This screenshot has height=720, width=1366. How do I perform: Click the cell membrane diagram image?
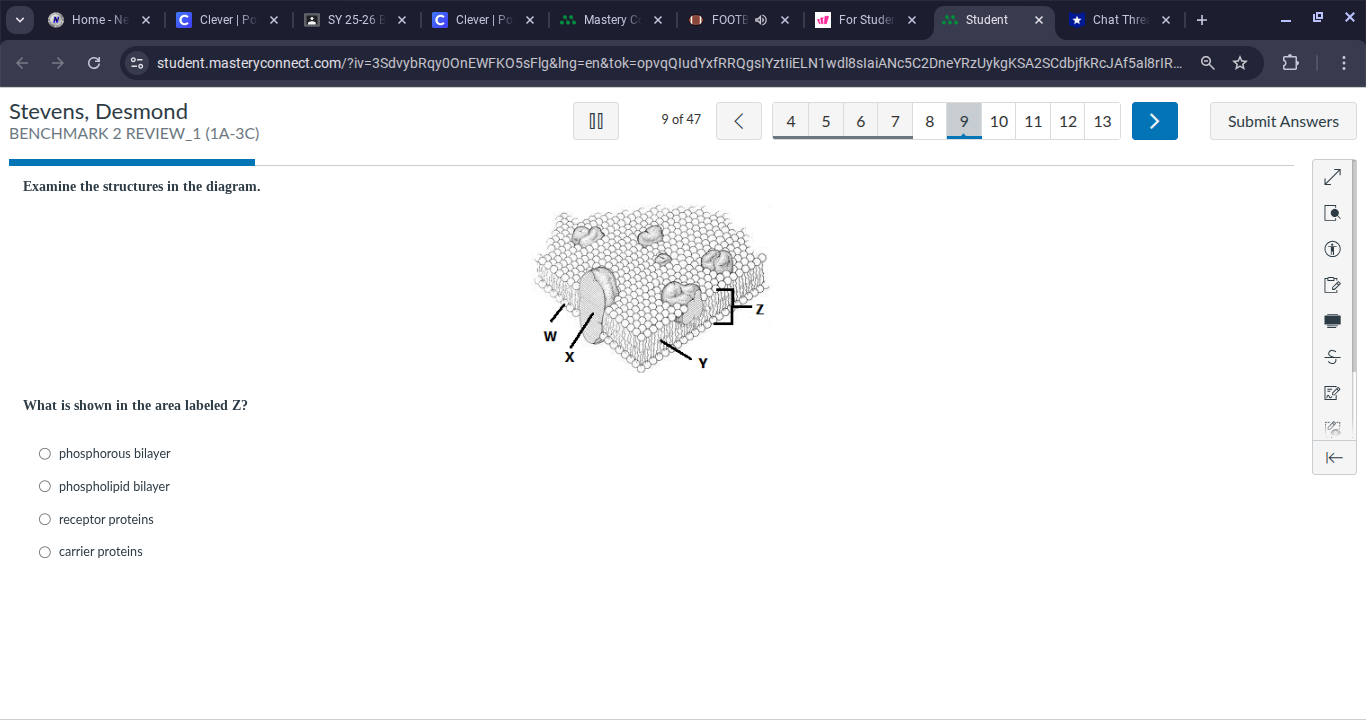652,288
